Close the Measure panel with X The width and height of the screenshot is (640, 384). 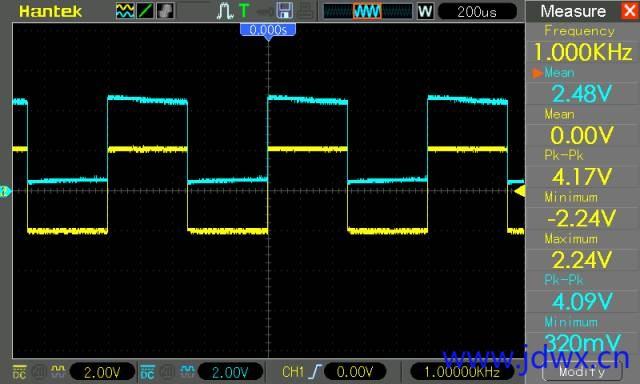pyautogui.click(x=630, y=10)
